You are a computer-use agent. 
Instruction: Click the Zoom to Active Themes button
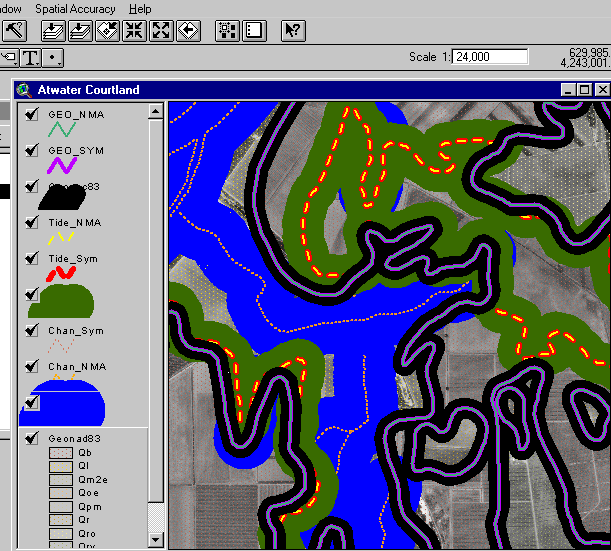coord(82,30)
